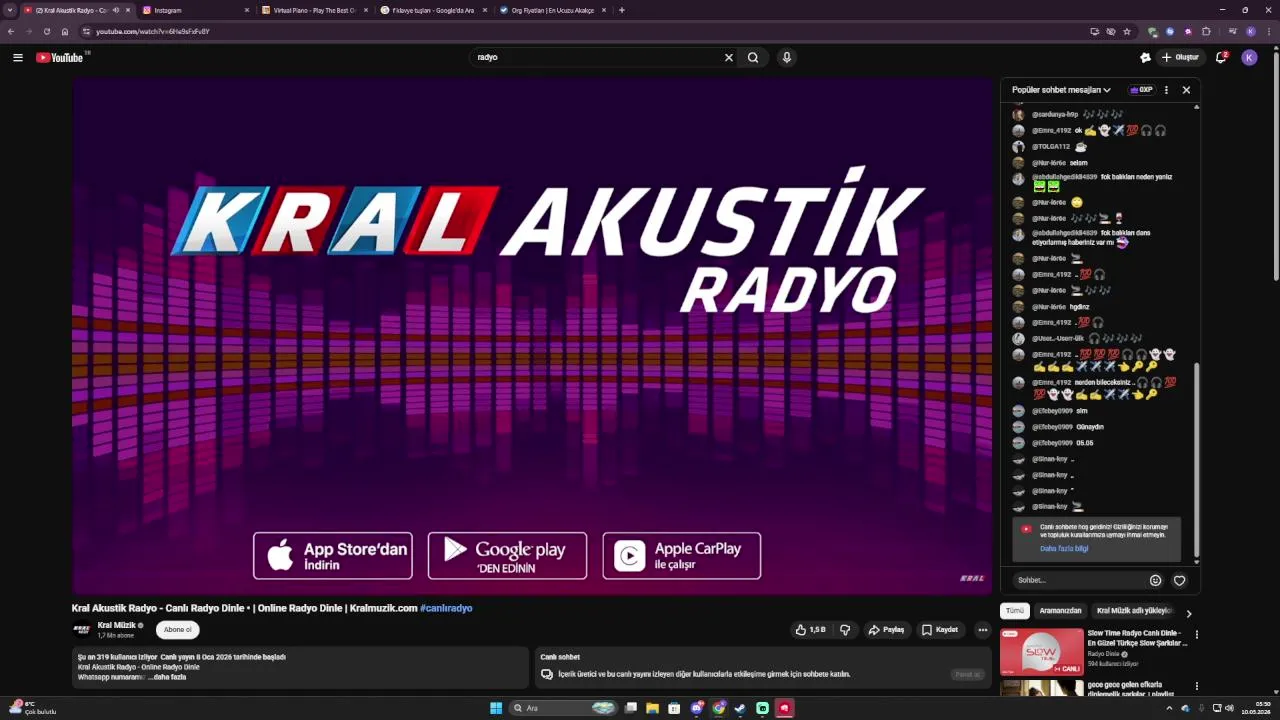Click the YouTube search text field
This screenshot has width=1280, height=720.
(x=598, y=57)
